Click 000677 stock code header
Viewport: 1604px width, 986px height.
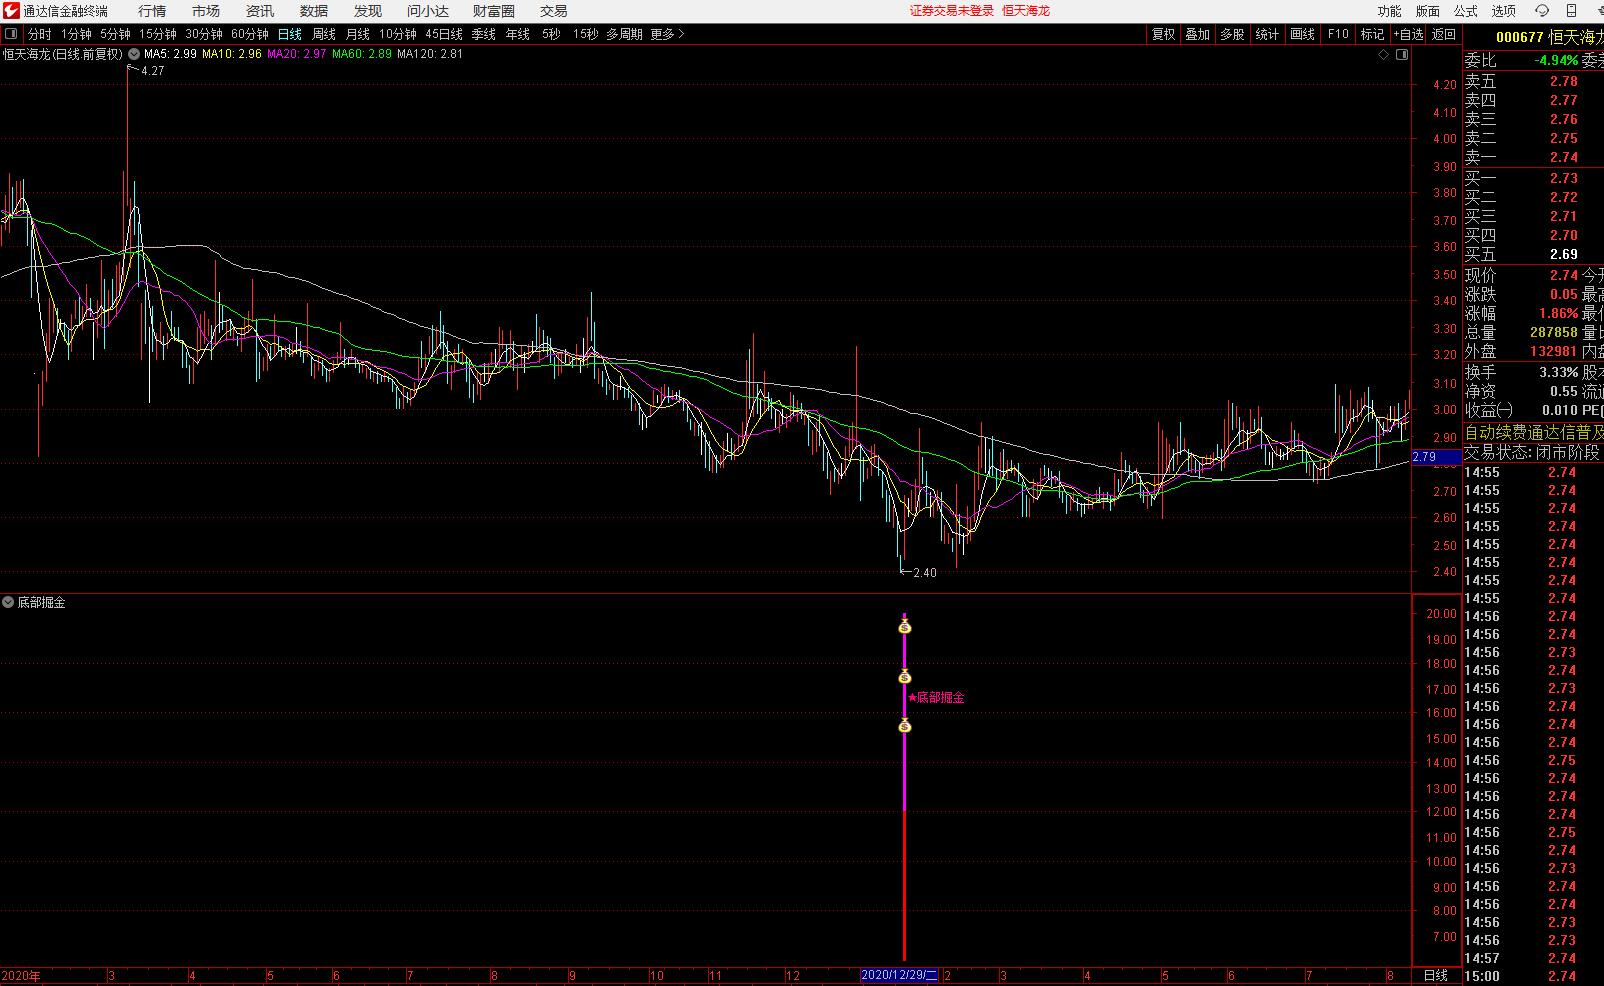pyautogui.click(x=1520, y=38)
